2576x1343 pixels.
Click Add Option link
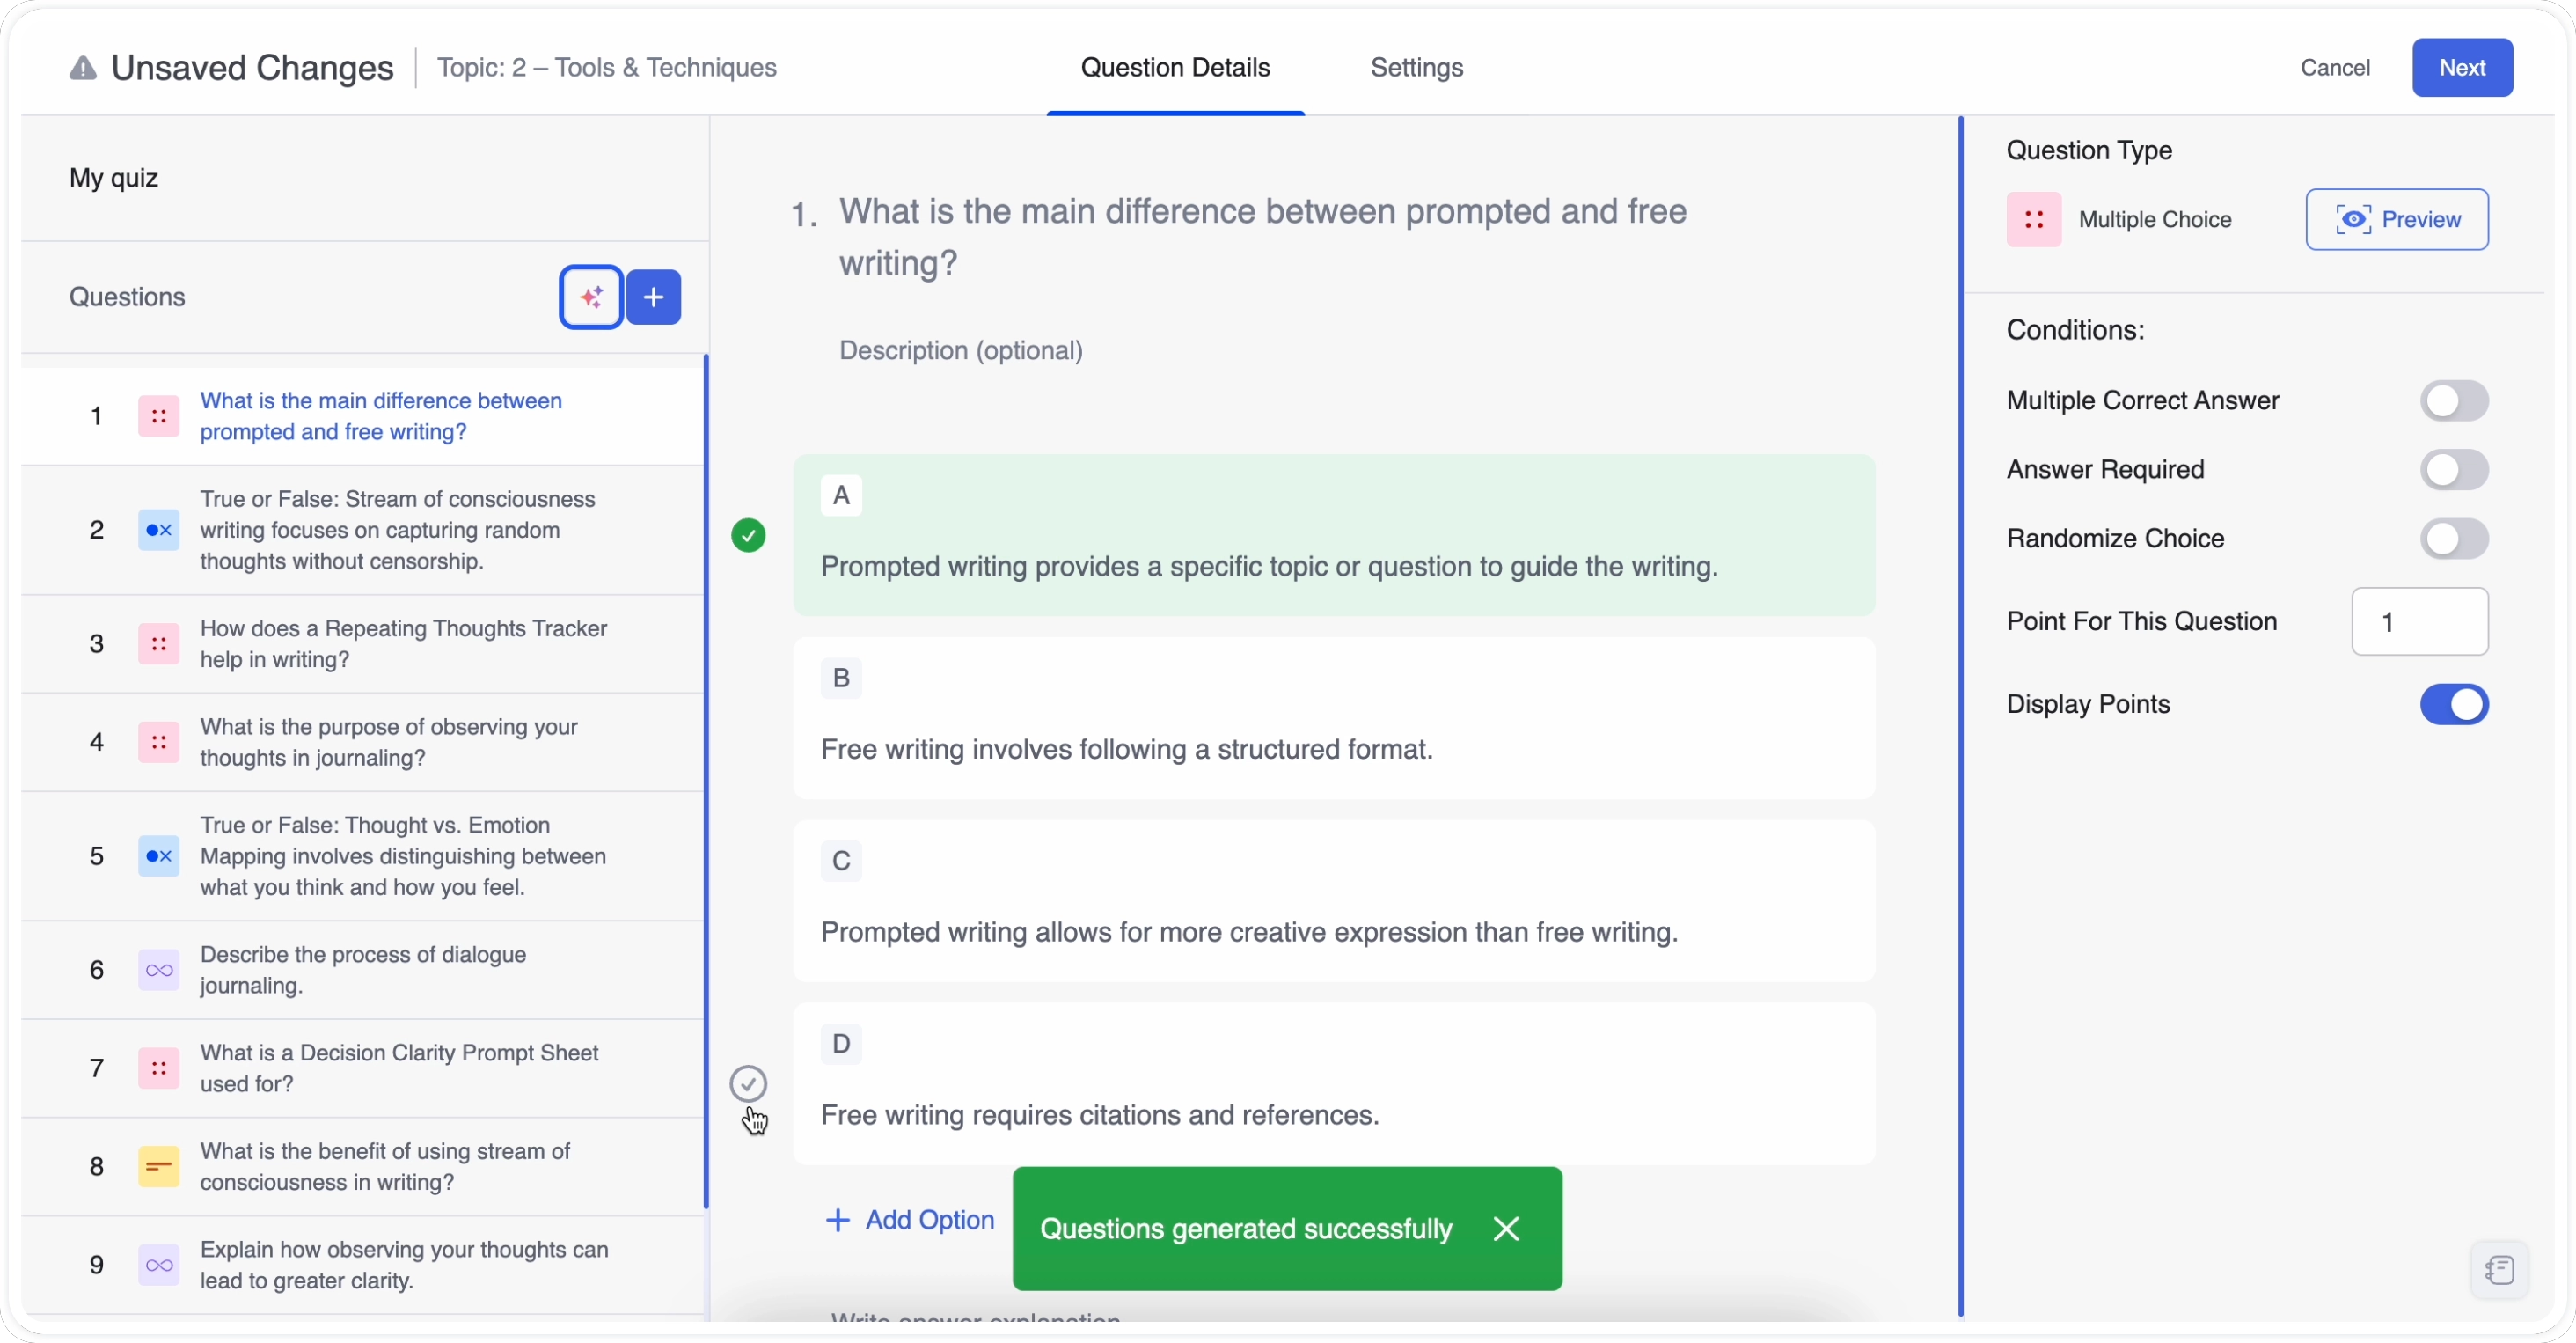point(909,1220)
